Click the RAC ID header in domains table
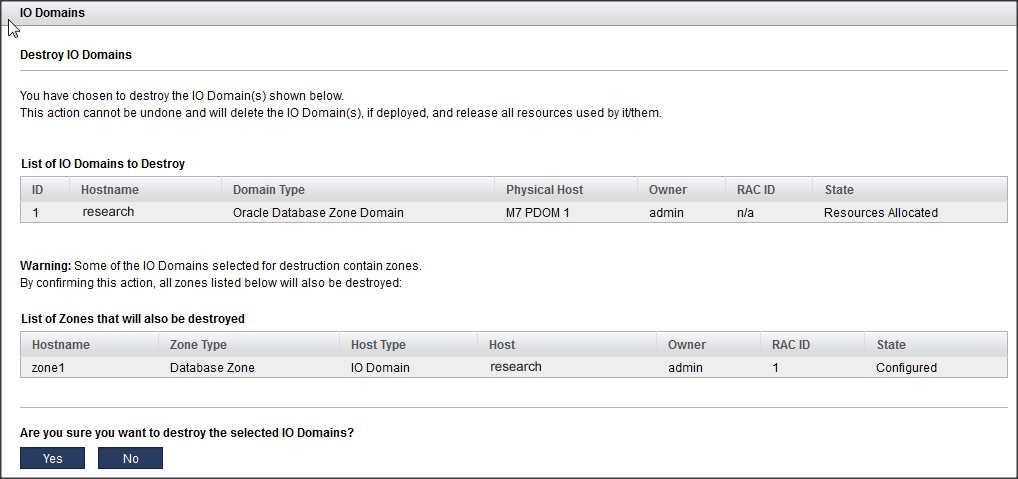The width and height of the screenshot is (1018, 479). coord(756,190)
